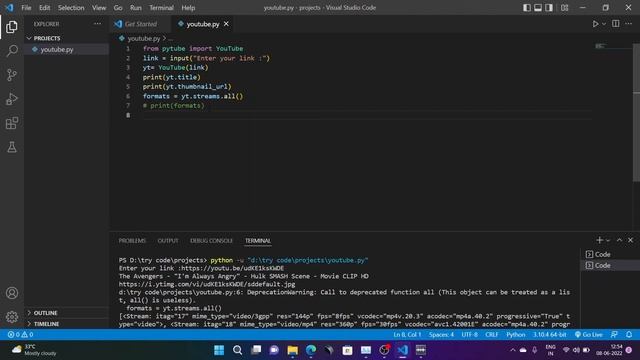Viewport: 640px width, 360px height.
Task: Open Windows taskbar search
Action: (238, 350)
